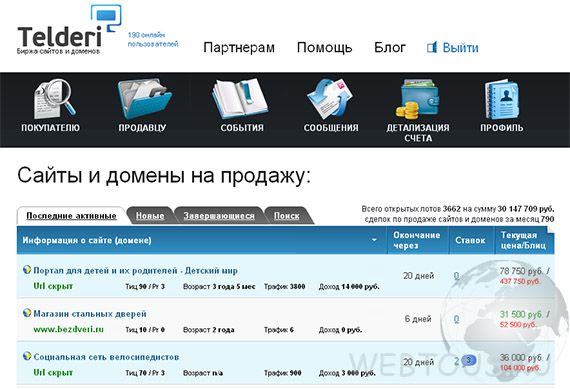The width and height of the screenshot is (570, 389).
Task: Click the door icon beside Выйти
Action: [x=432, y=47]
